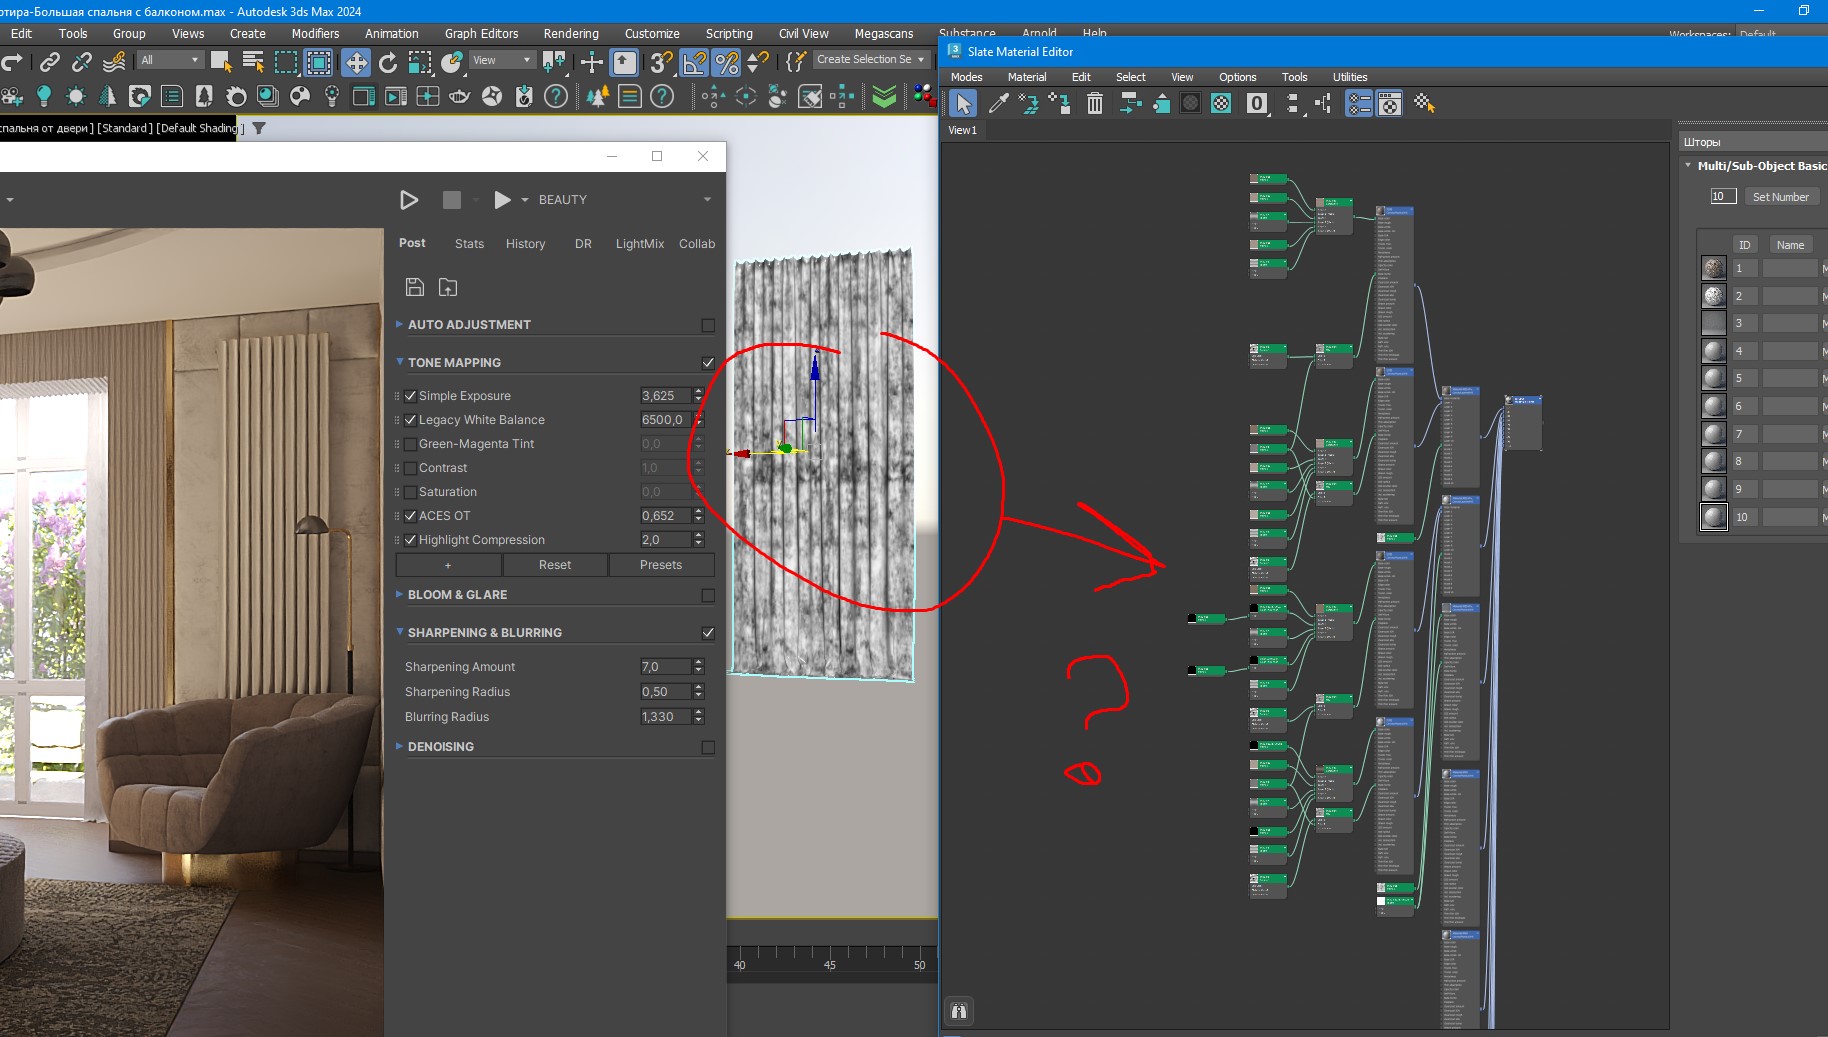
Task: Click the render teapot icon
Action: 460,96
